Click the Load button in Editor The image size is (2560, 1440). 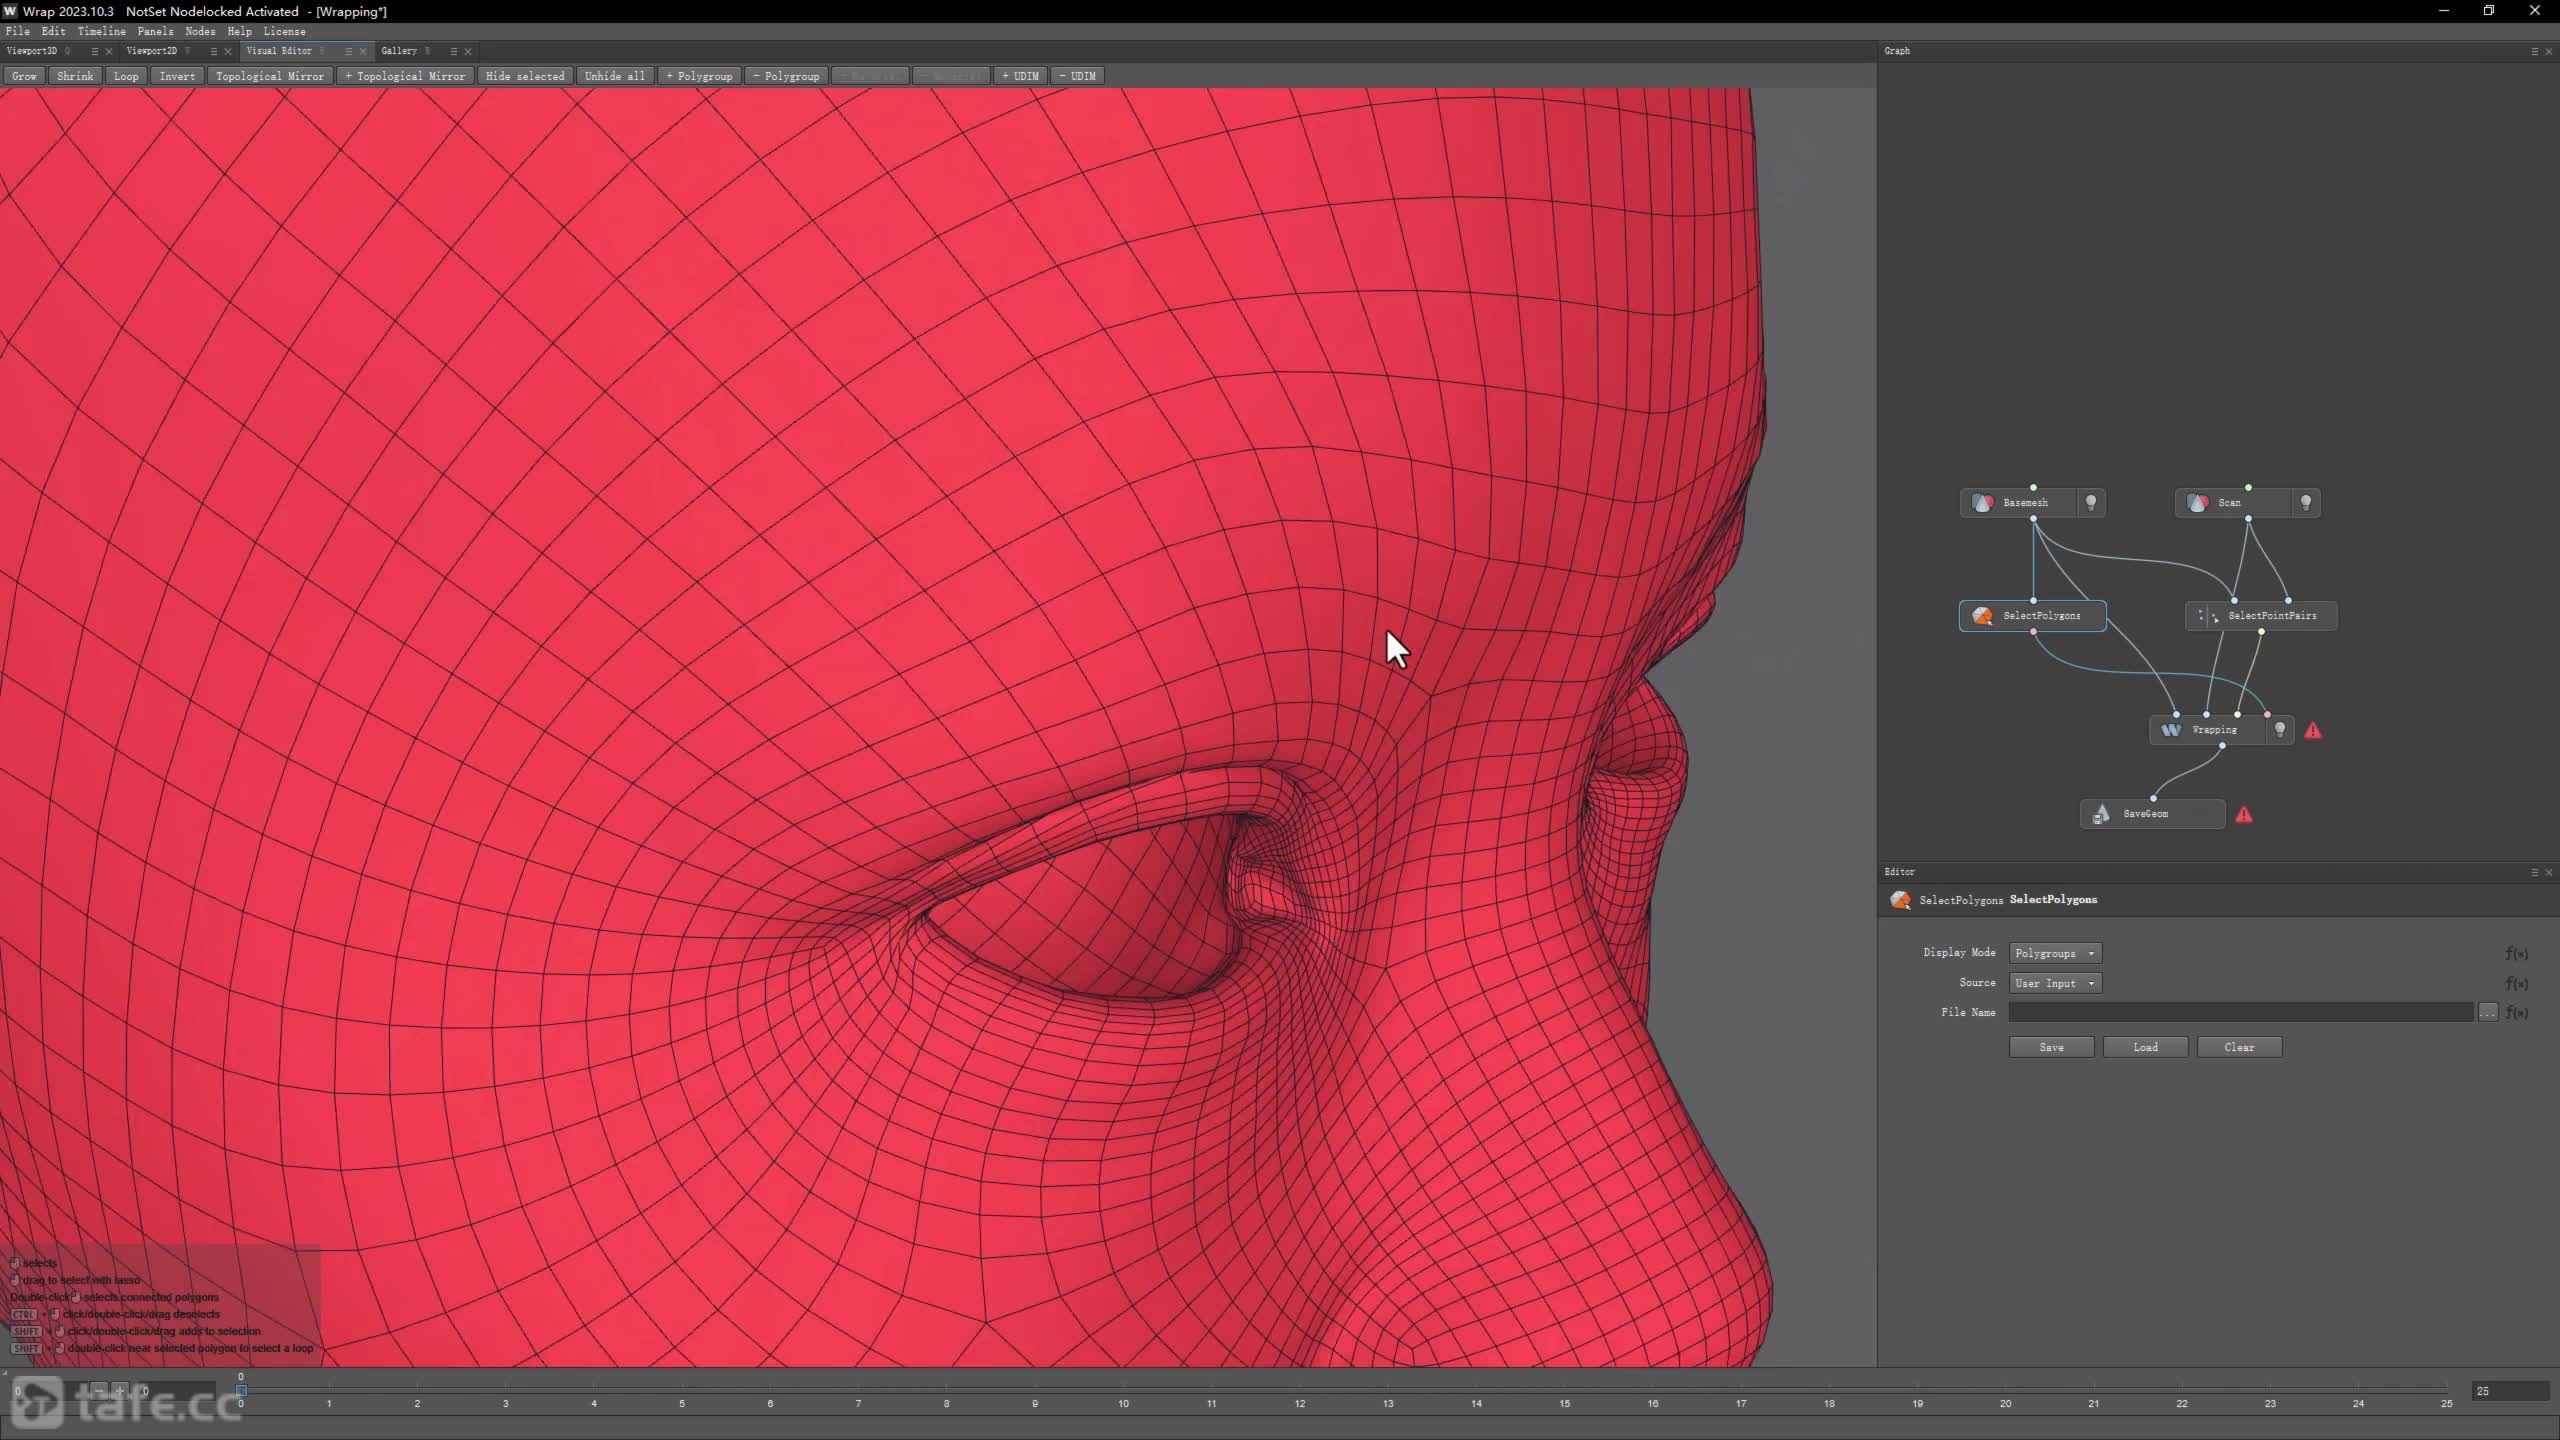pyautogui.click(x=2146, y=1048)
